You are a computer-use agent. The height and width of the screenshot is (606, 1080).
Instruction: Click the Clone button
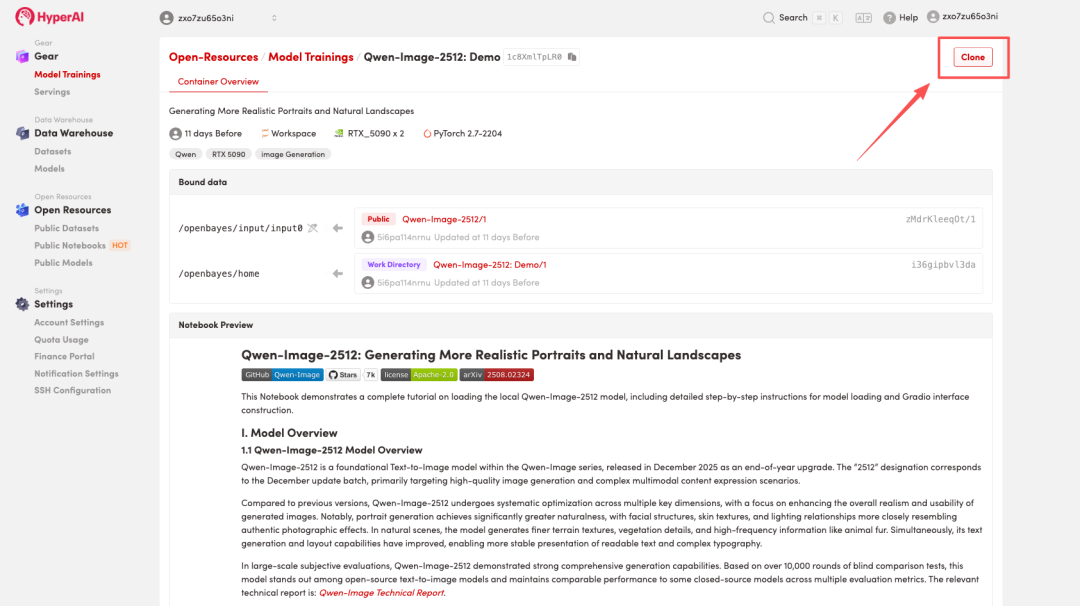[972, 58]
